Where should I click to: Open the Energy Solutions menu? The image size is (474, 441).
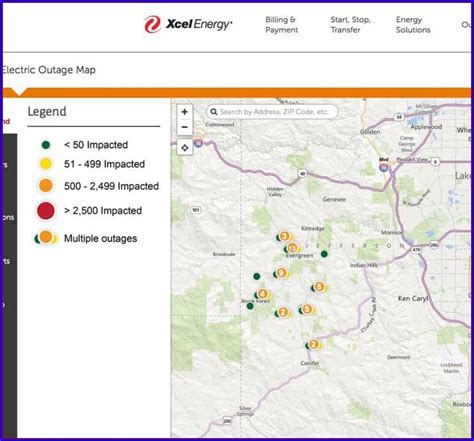pyautogui.click(x=413, y=25)
